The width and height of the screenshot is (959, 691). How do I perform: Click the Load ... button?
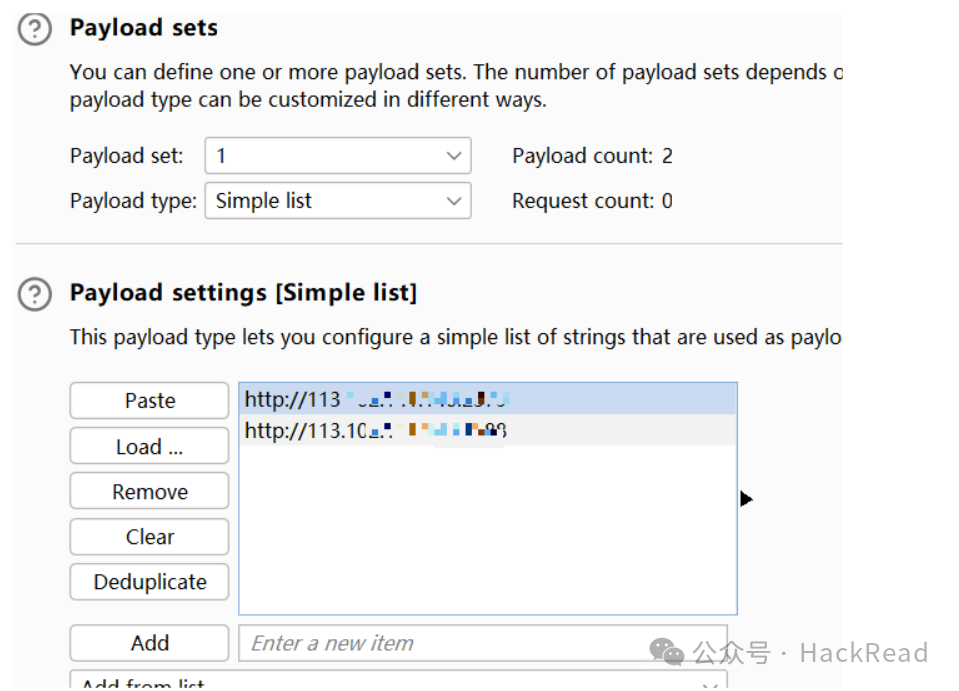click(x=149, y=446)
